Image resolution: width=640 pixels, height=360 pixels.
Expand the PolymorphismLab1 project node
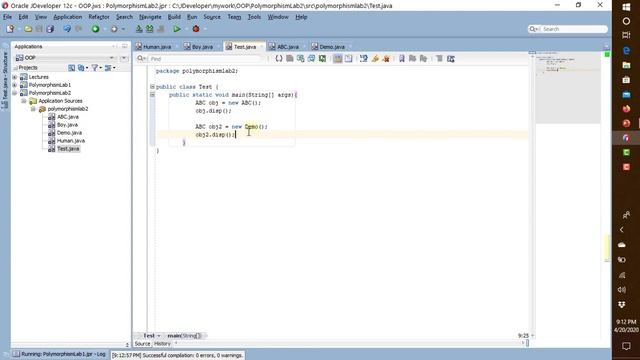click(15, 85)
